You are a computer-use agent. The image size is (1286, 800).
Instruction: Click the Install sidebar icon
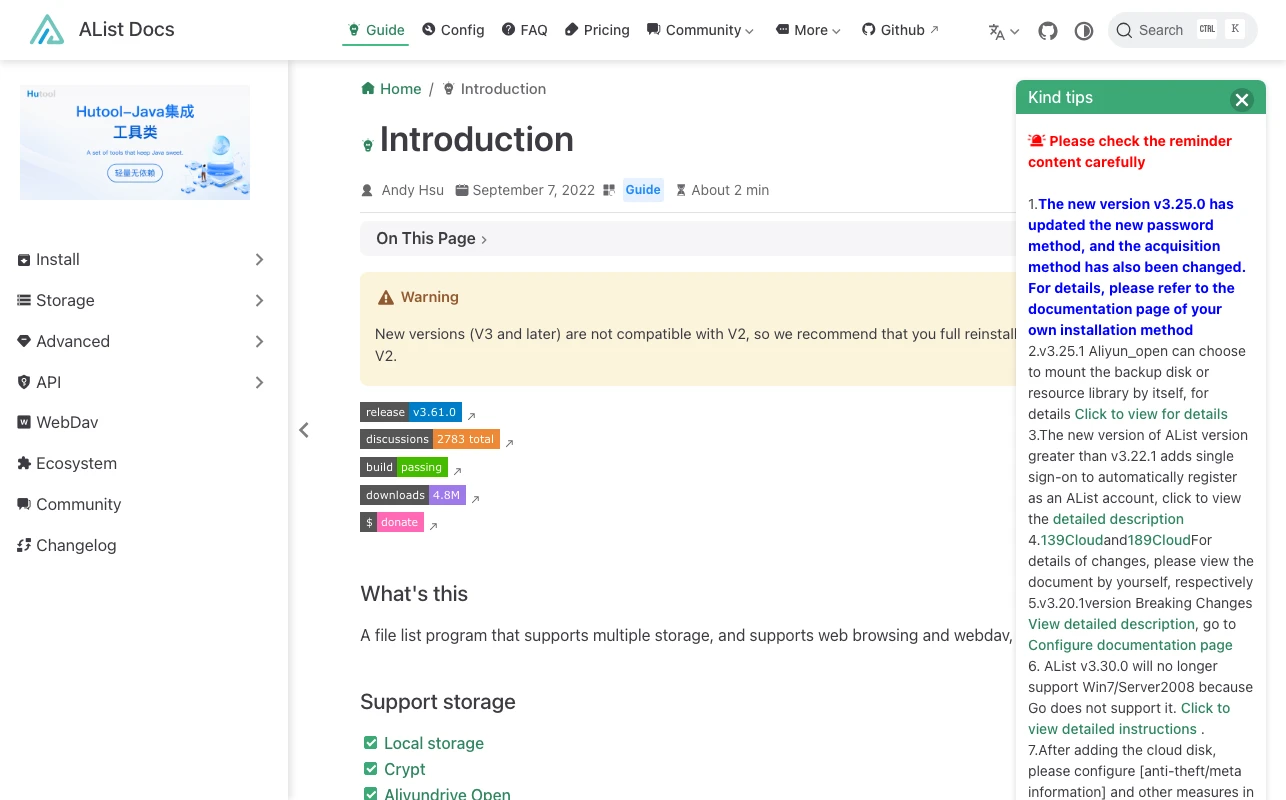pyautogui.click(x=24, y=260)
